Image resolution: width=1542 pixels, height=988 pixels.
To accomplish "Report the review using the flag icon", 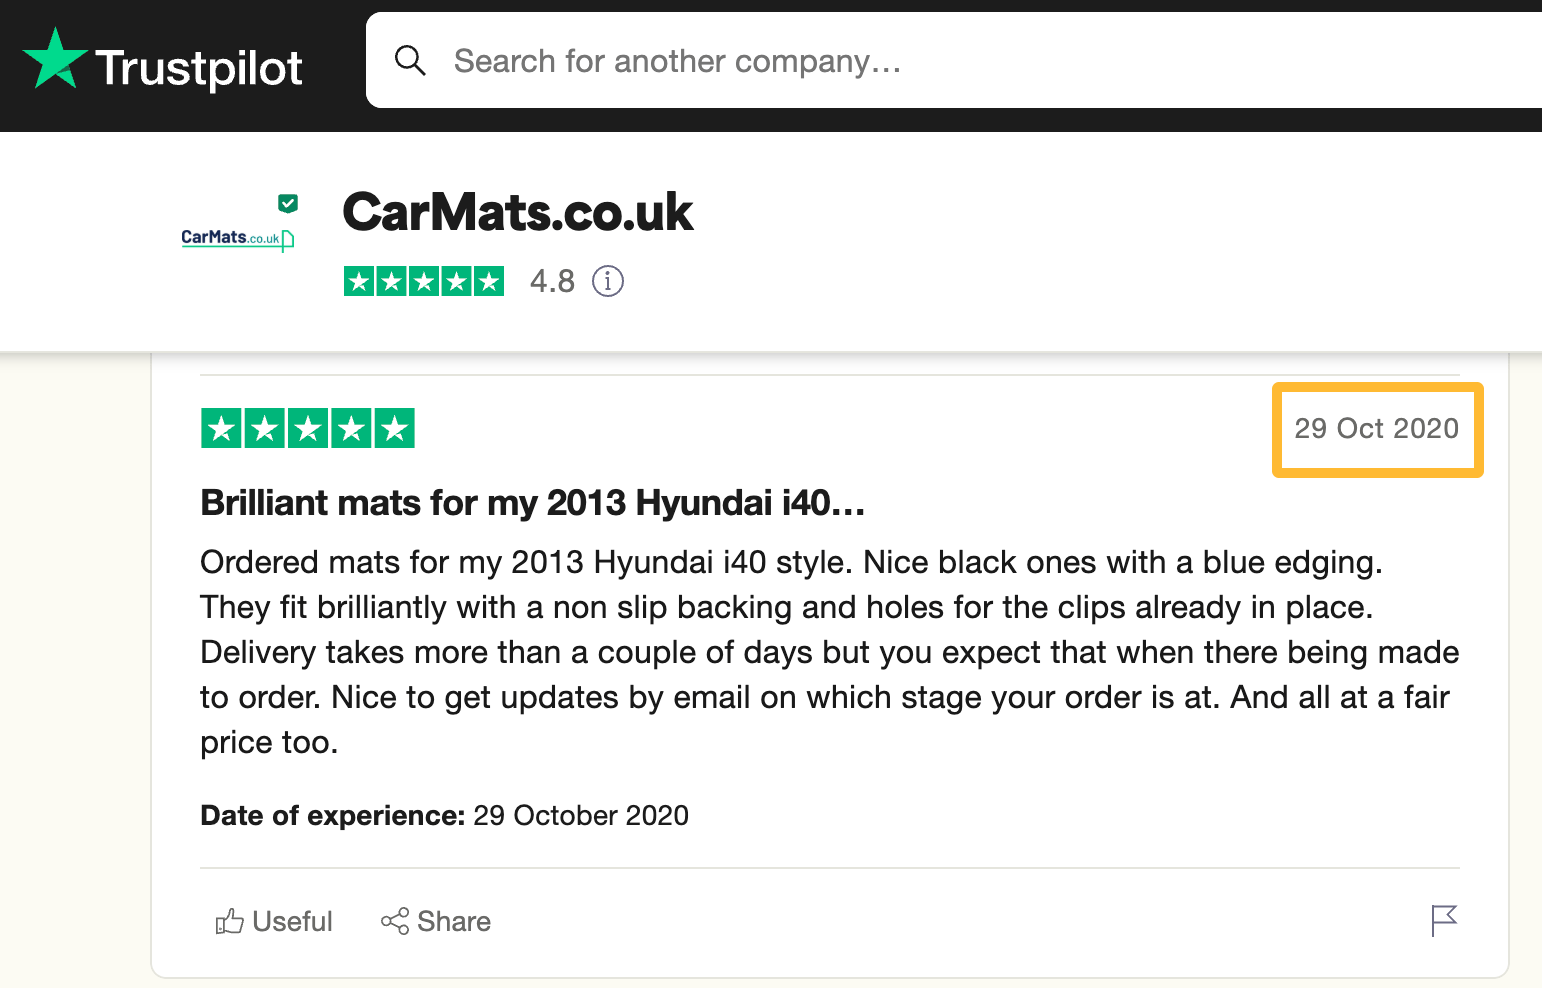I will [x=1443, y=920].
